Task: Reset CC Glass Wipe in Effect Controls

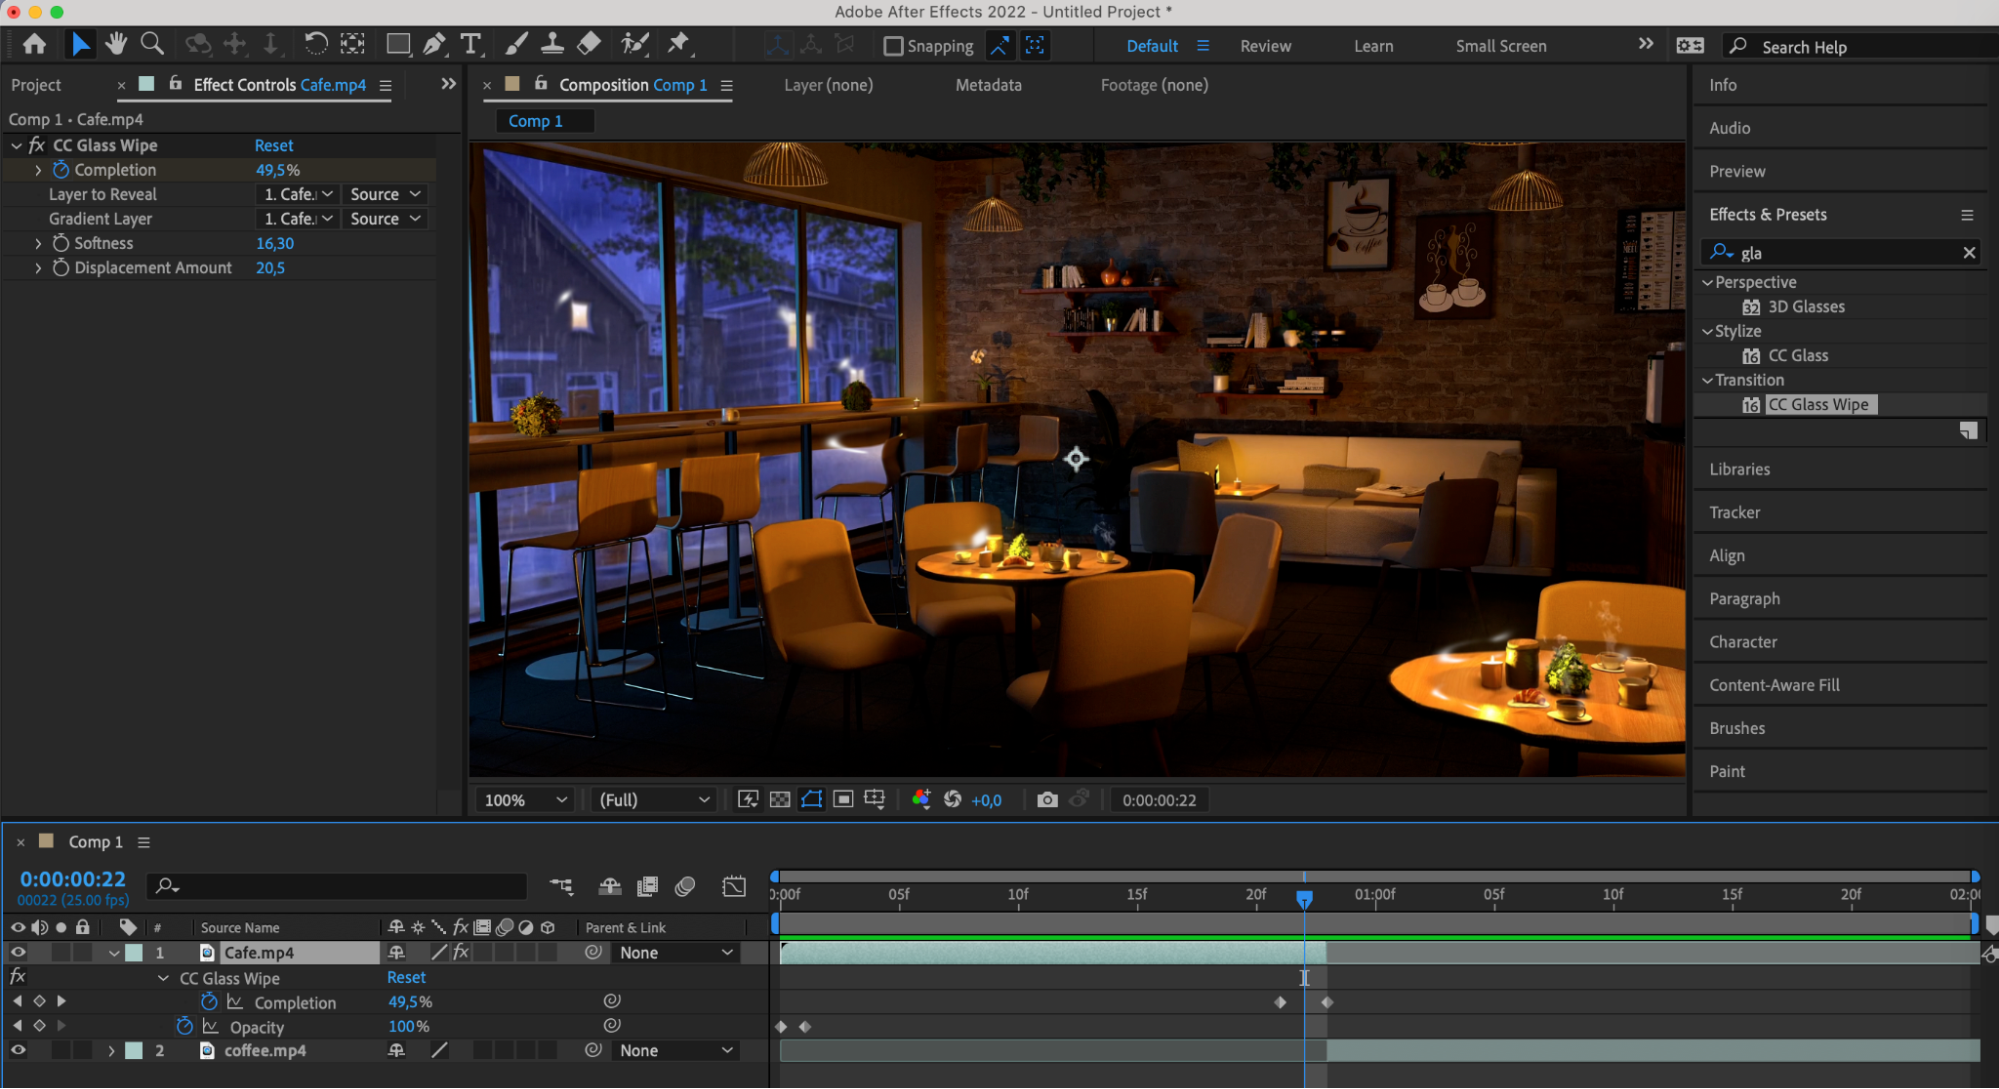Action: [273, 145]
